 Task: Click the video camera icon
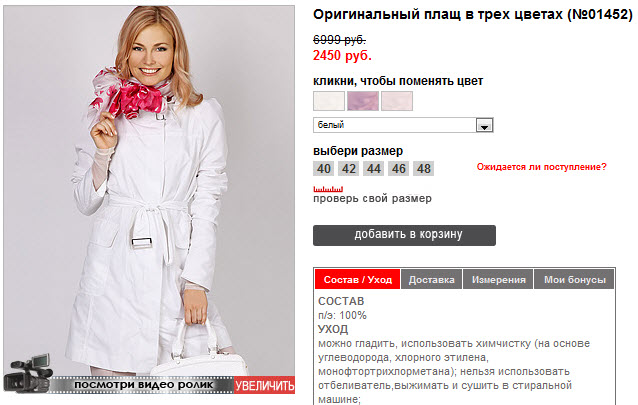28,374
